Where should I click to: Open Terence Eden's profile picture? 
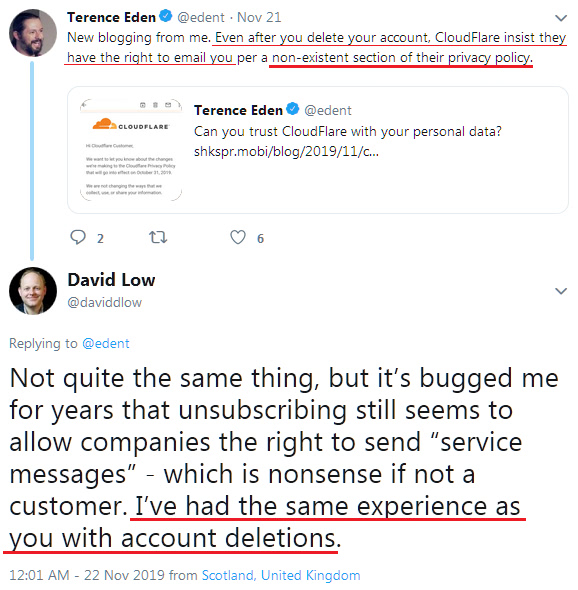33,33
